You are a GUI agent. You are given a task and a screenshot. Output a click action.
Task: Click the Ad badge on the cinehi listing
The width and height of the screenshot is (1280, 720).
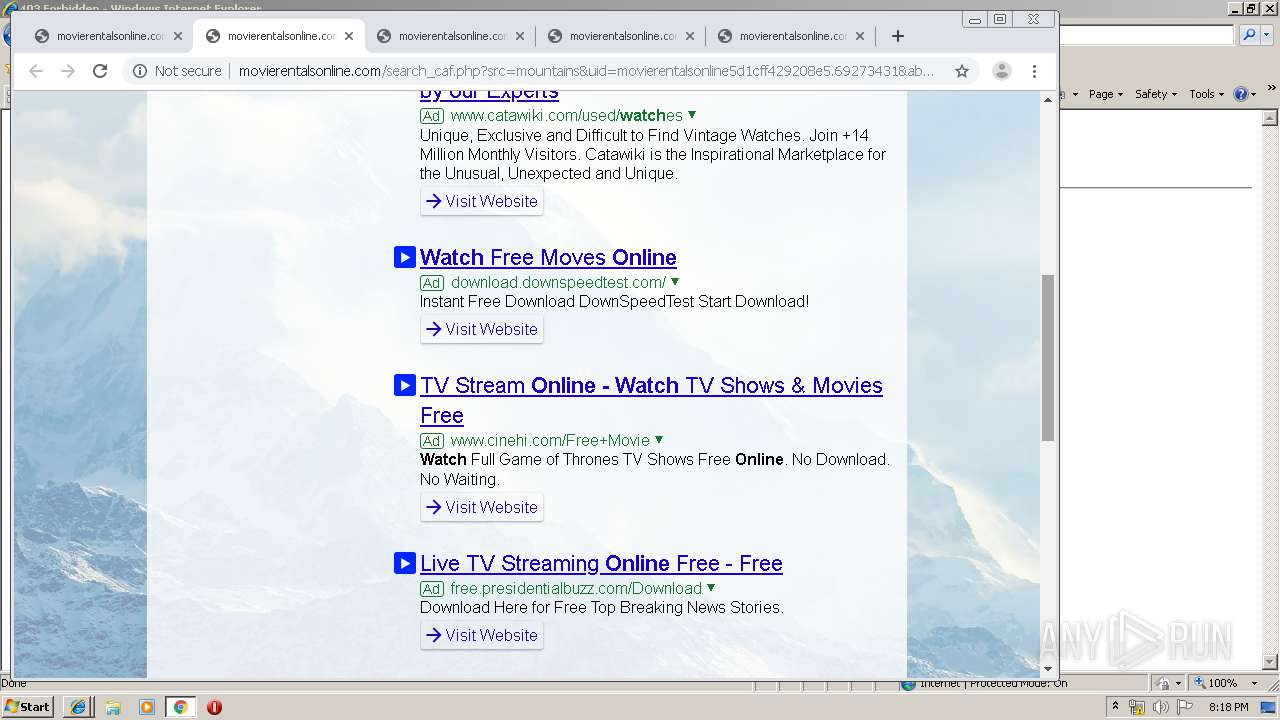click(x=432, y=441)
